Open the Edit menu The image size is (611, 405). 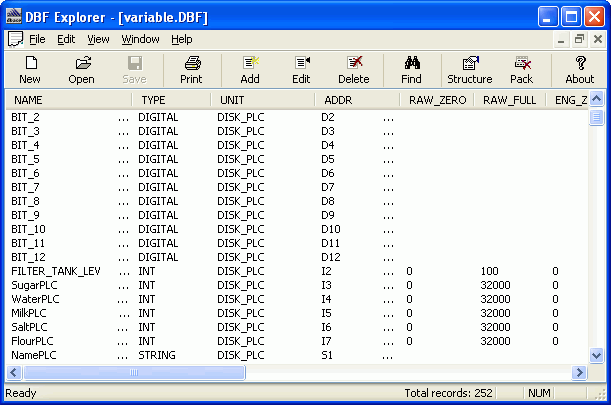(66, 39)
